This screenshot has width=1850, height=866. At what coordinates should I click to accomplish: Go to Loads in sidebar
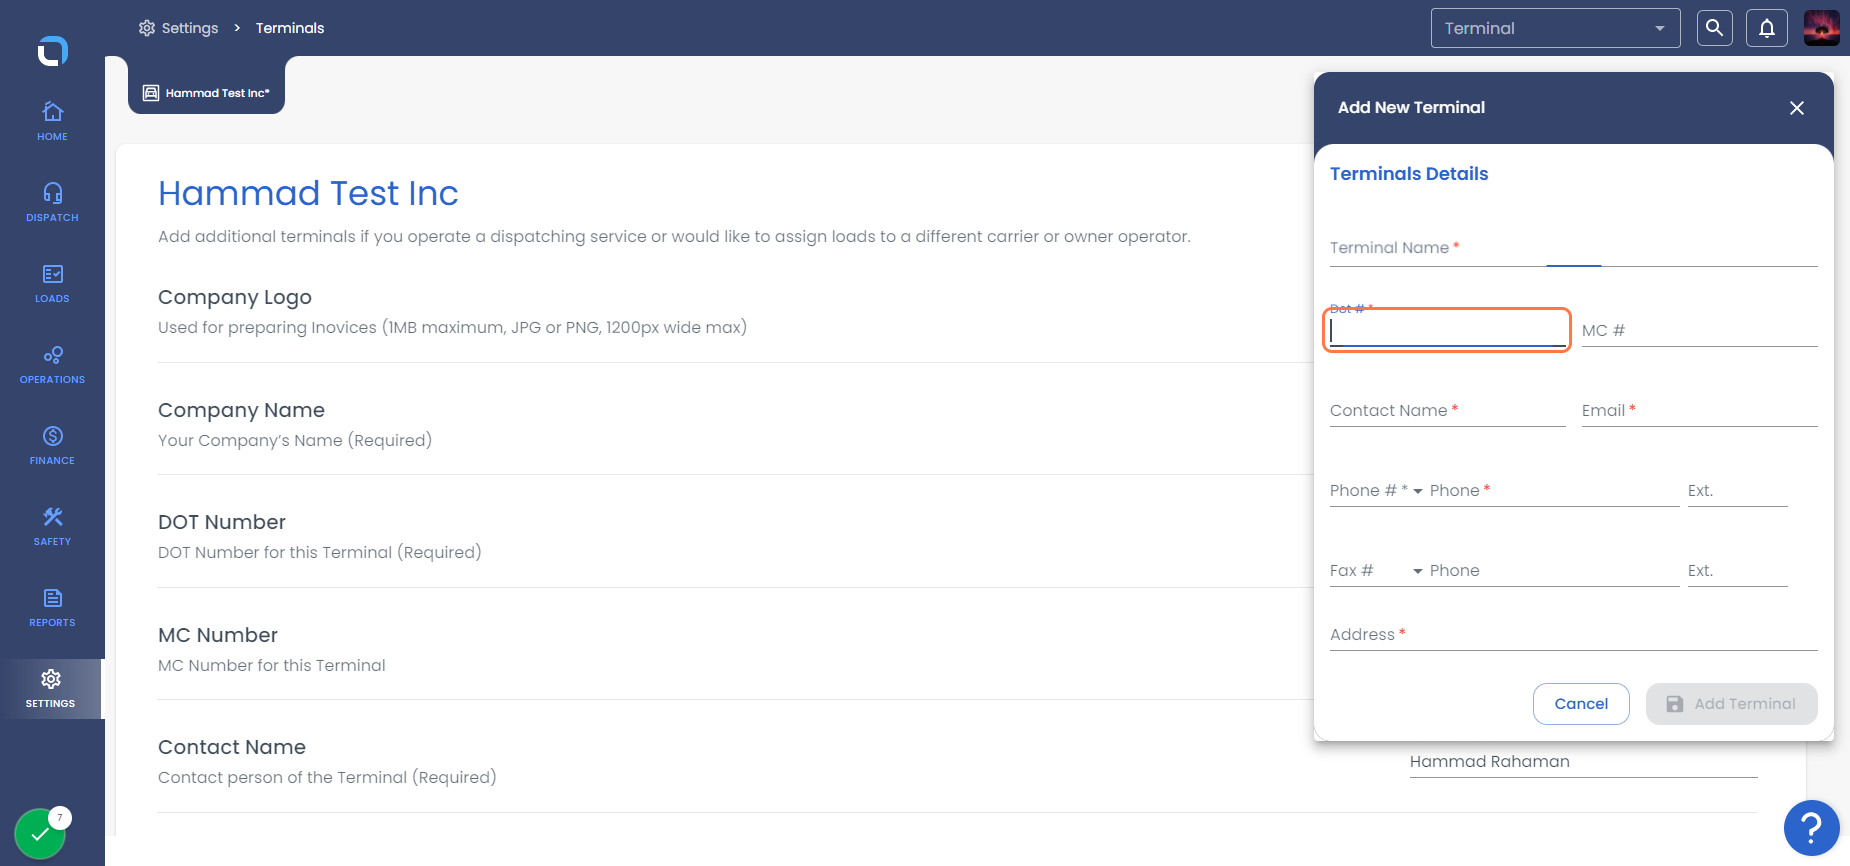click(x=52, y=283)
